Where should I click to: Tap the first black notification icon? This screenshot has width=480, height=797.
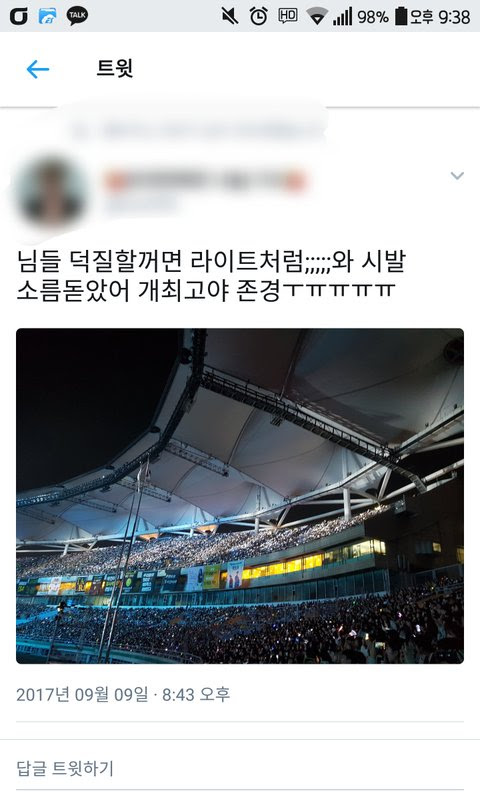click(19, 16)
